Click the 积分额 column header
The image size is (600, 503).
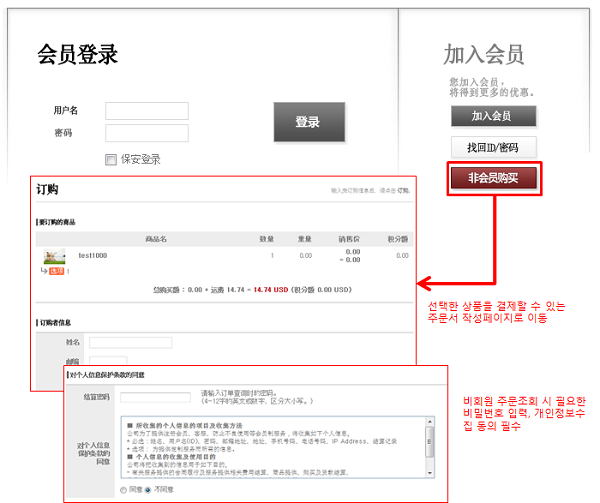click(398, 239)
